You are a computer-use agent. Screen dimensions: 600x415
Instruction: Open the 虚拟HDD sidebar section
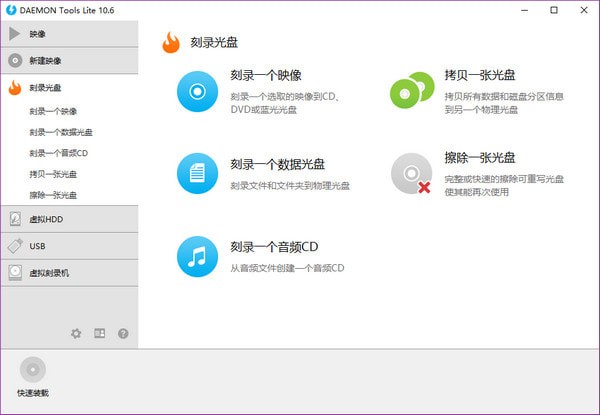[x=69, y=219]
